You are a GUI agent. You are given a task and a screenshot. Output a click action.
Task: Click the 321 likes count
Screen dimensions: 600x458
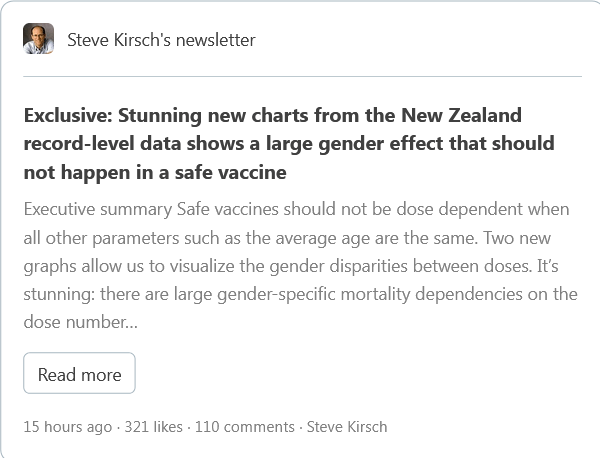[154, 426]
